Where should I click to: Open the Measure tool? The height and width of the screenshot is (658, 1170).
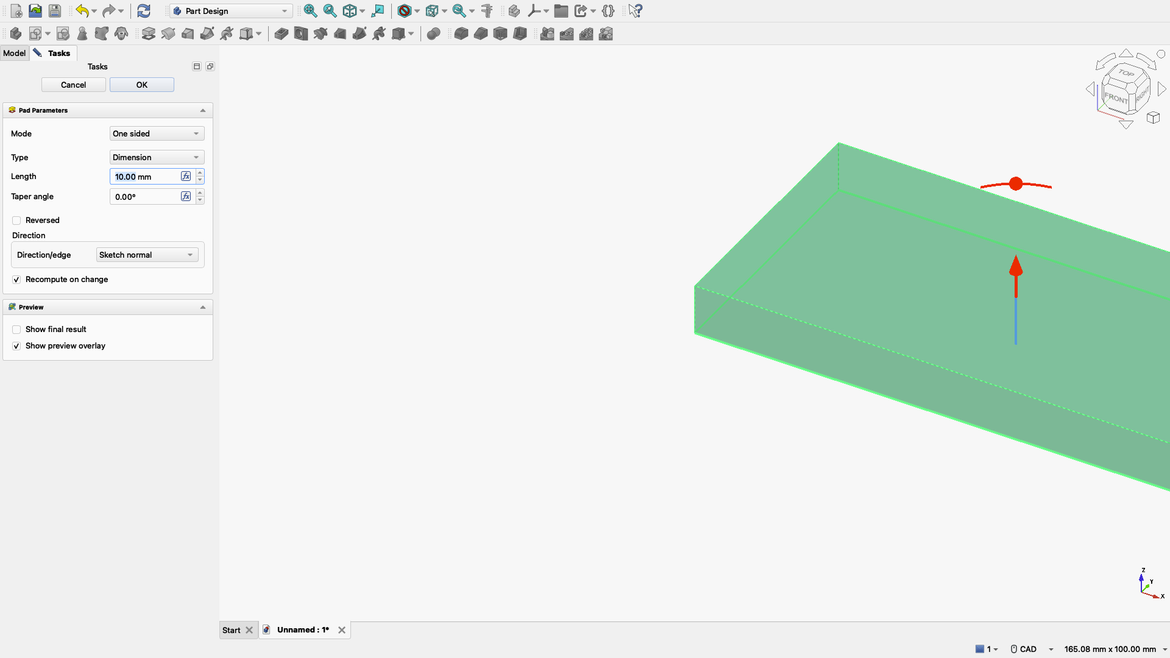click(x=486, y=10)
